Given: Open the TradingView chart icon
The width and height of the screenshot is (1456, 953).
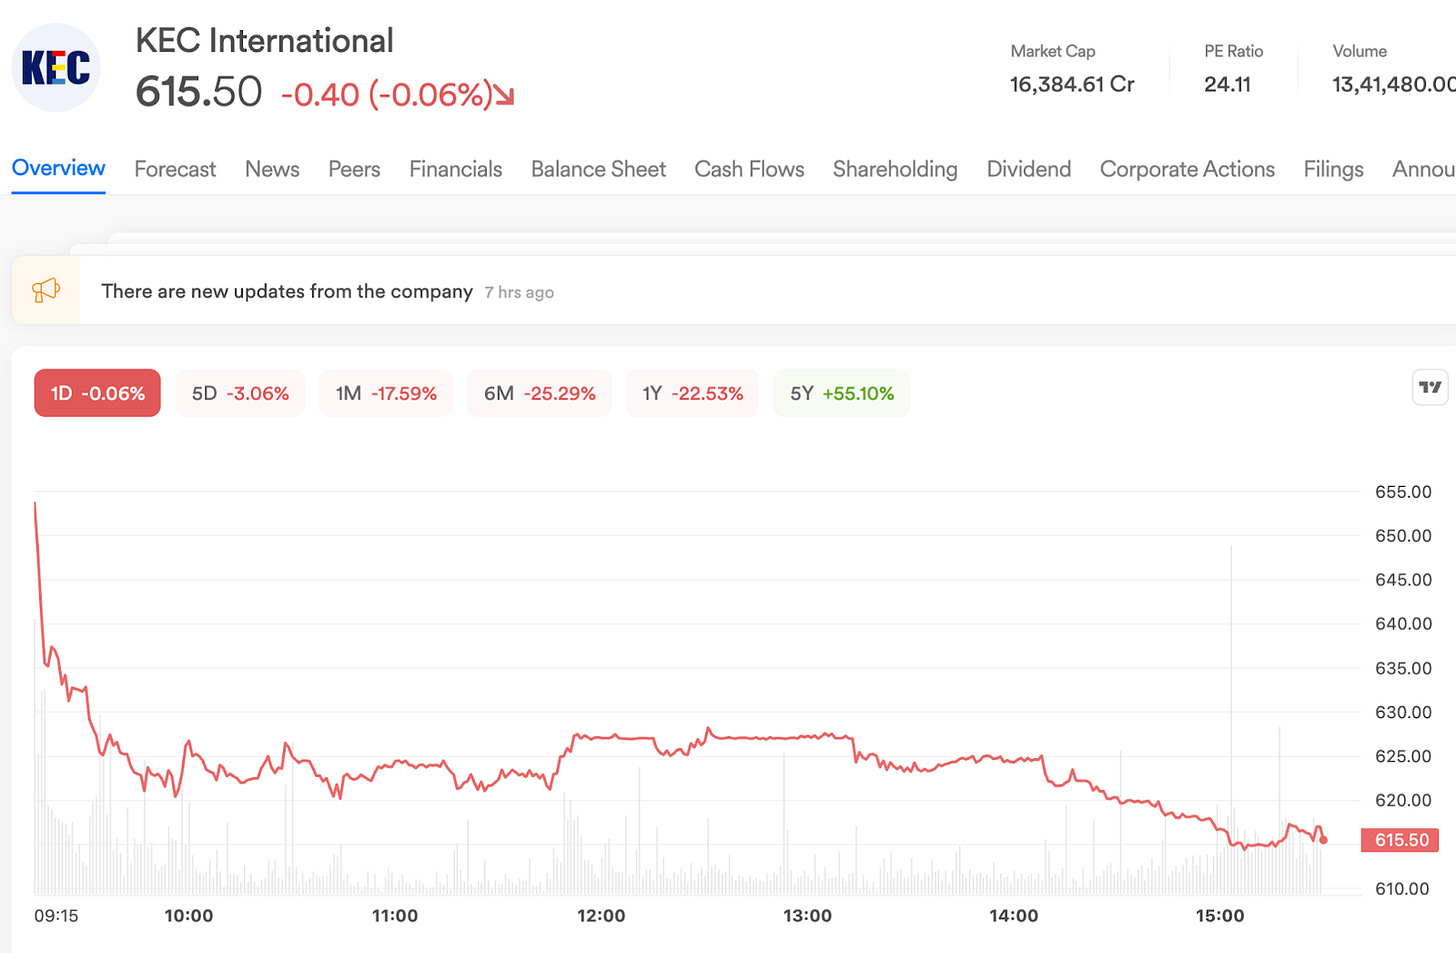Looking at the screenshot, I should pyautogui.click(x=1430, y=387).
